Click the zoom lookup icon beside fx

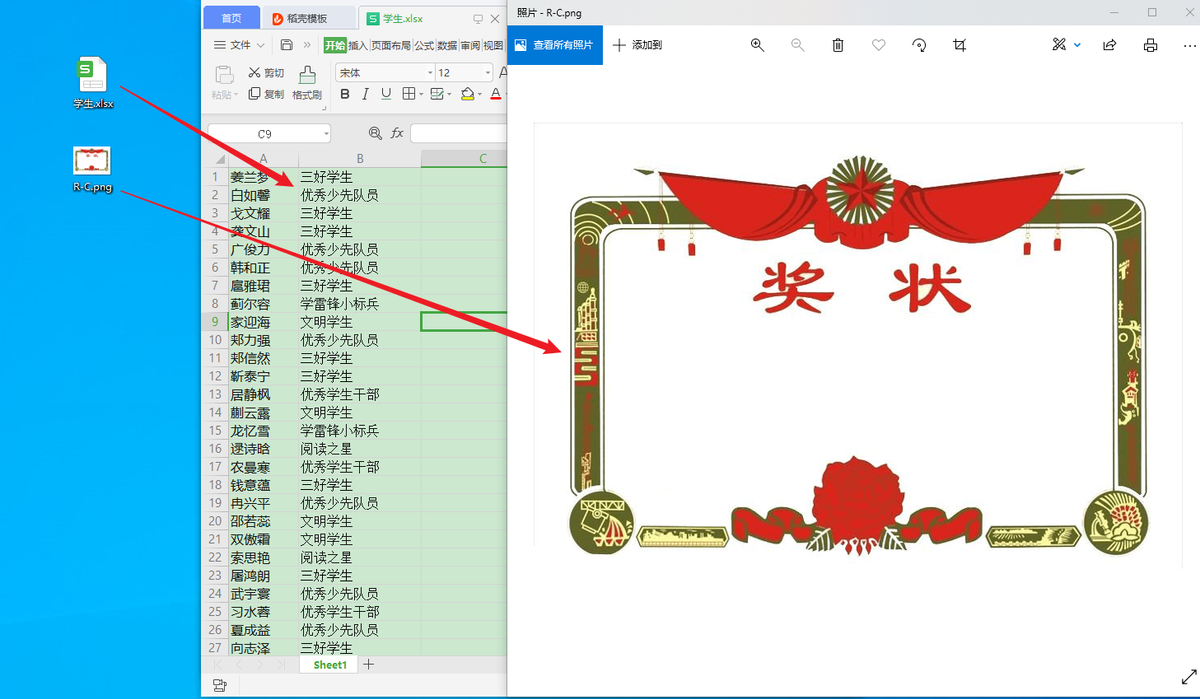[375, 133]
